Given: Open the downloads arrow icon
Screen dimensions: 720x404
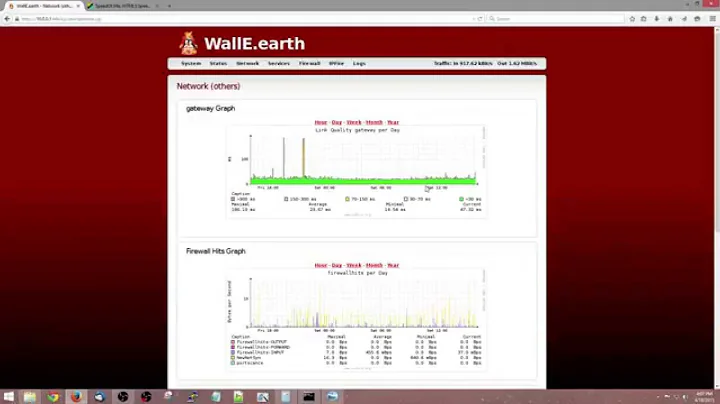Looking at the screenshot, I should pos(657,19).
